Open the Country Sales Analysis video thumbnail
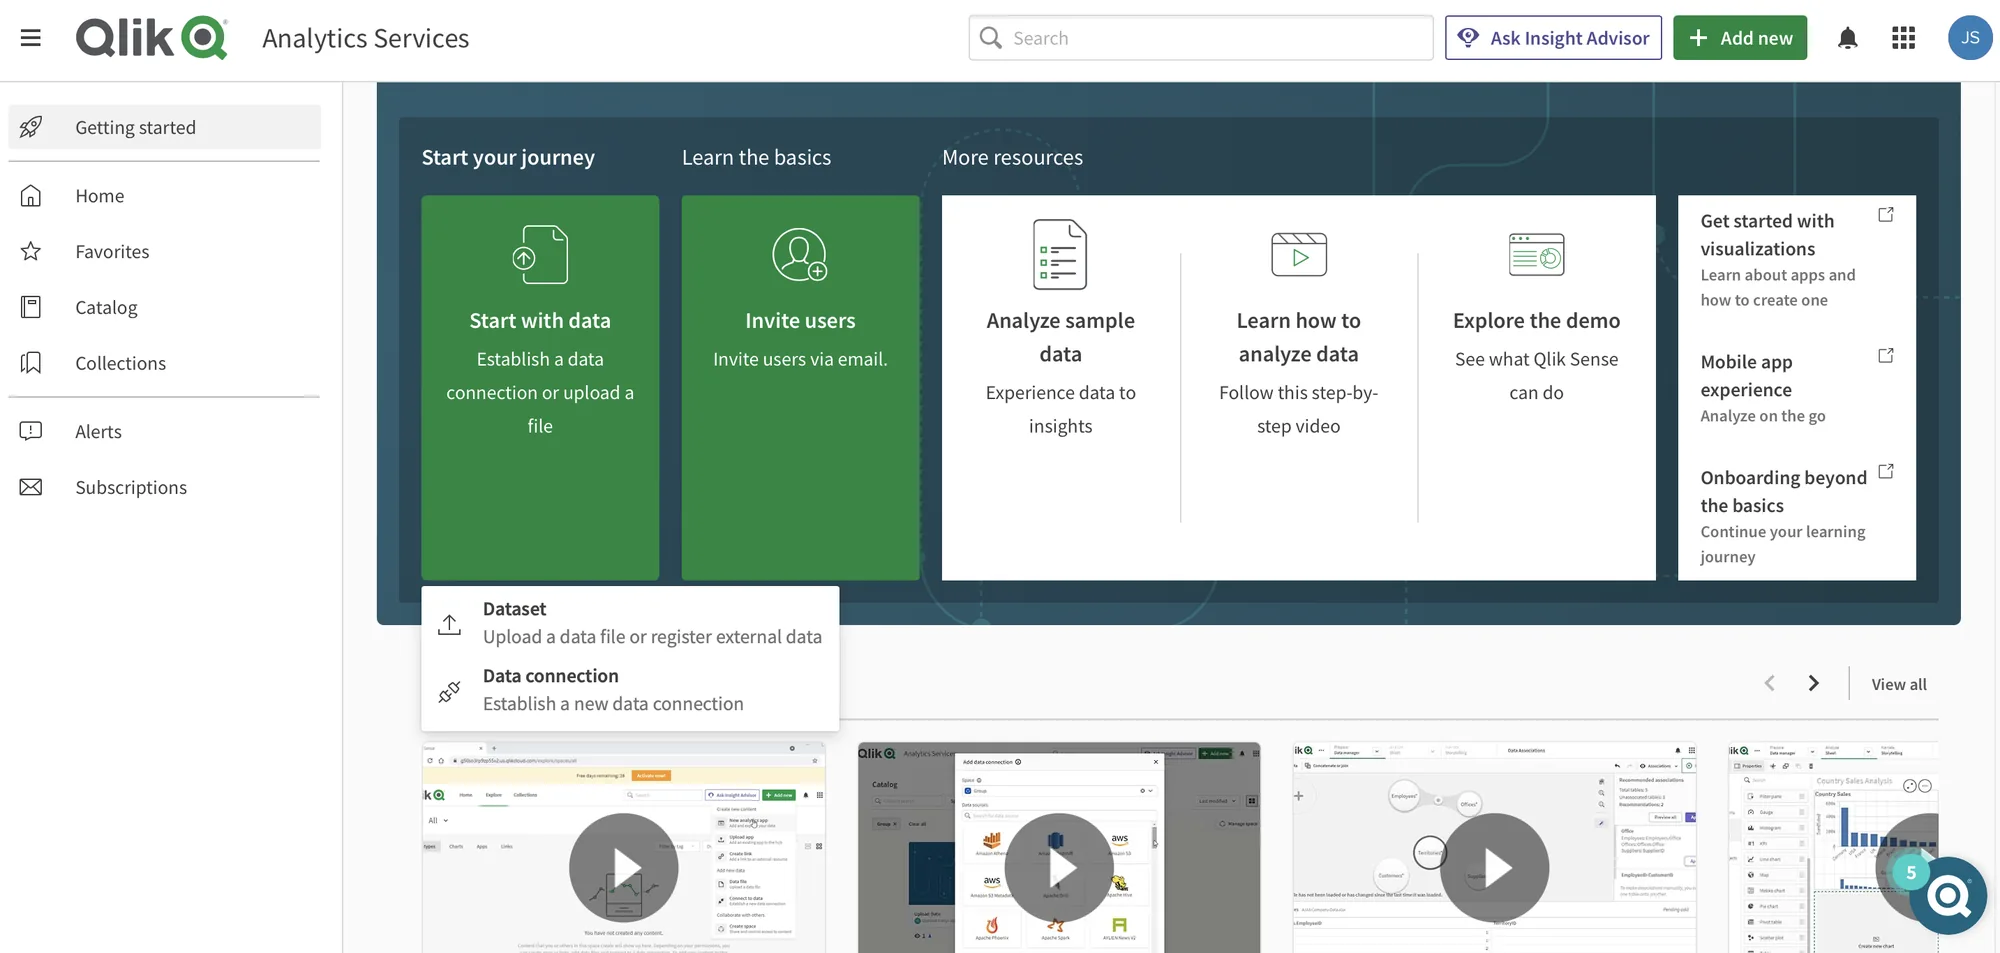Image resolution: width=2000 pixels, height=953 pixels. [x=1833, y=847]
